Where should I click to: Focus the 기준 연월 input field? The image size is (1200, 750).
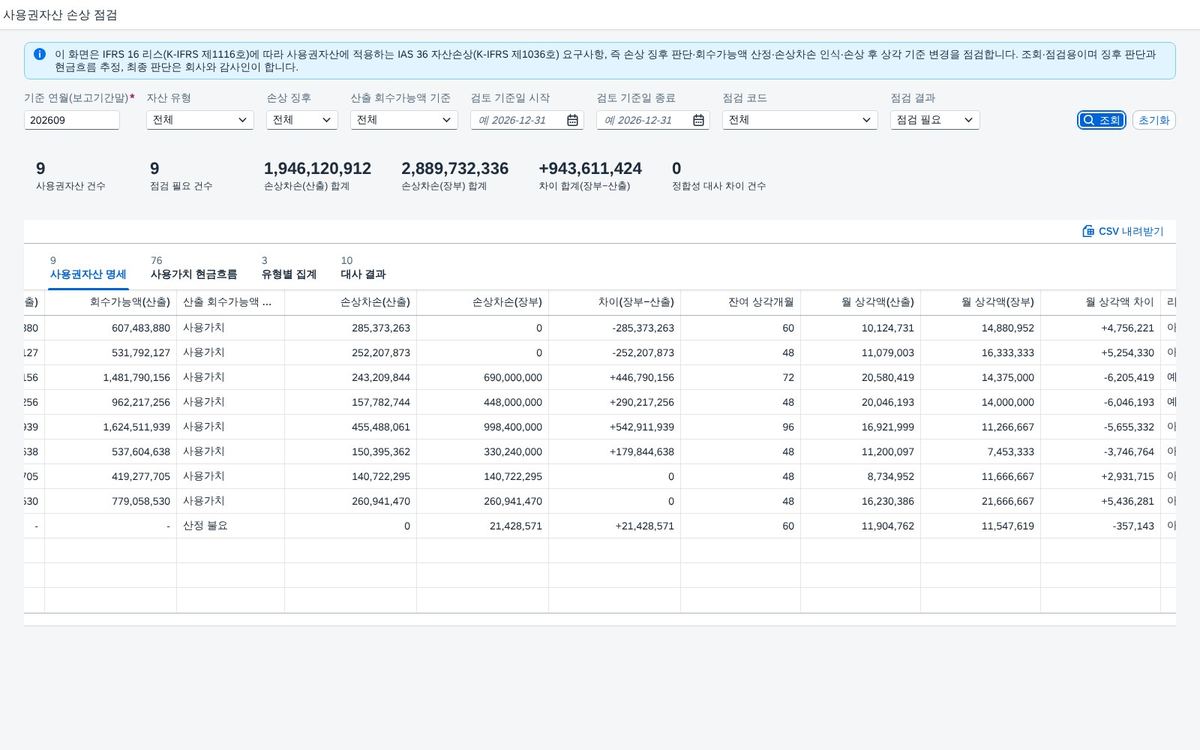coord(72,120)
